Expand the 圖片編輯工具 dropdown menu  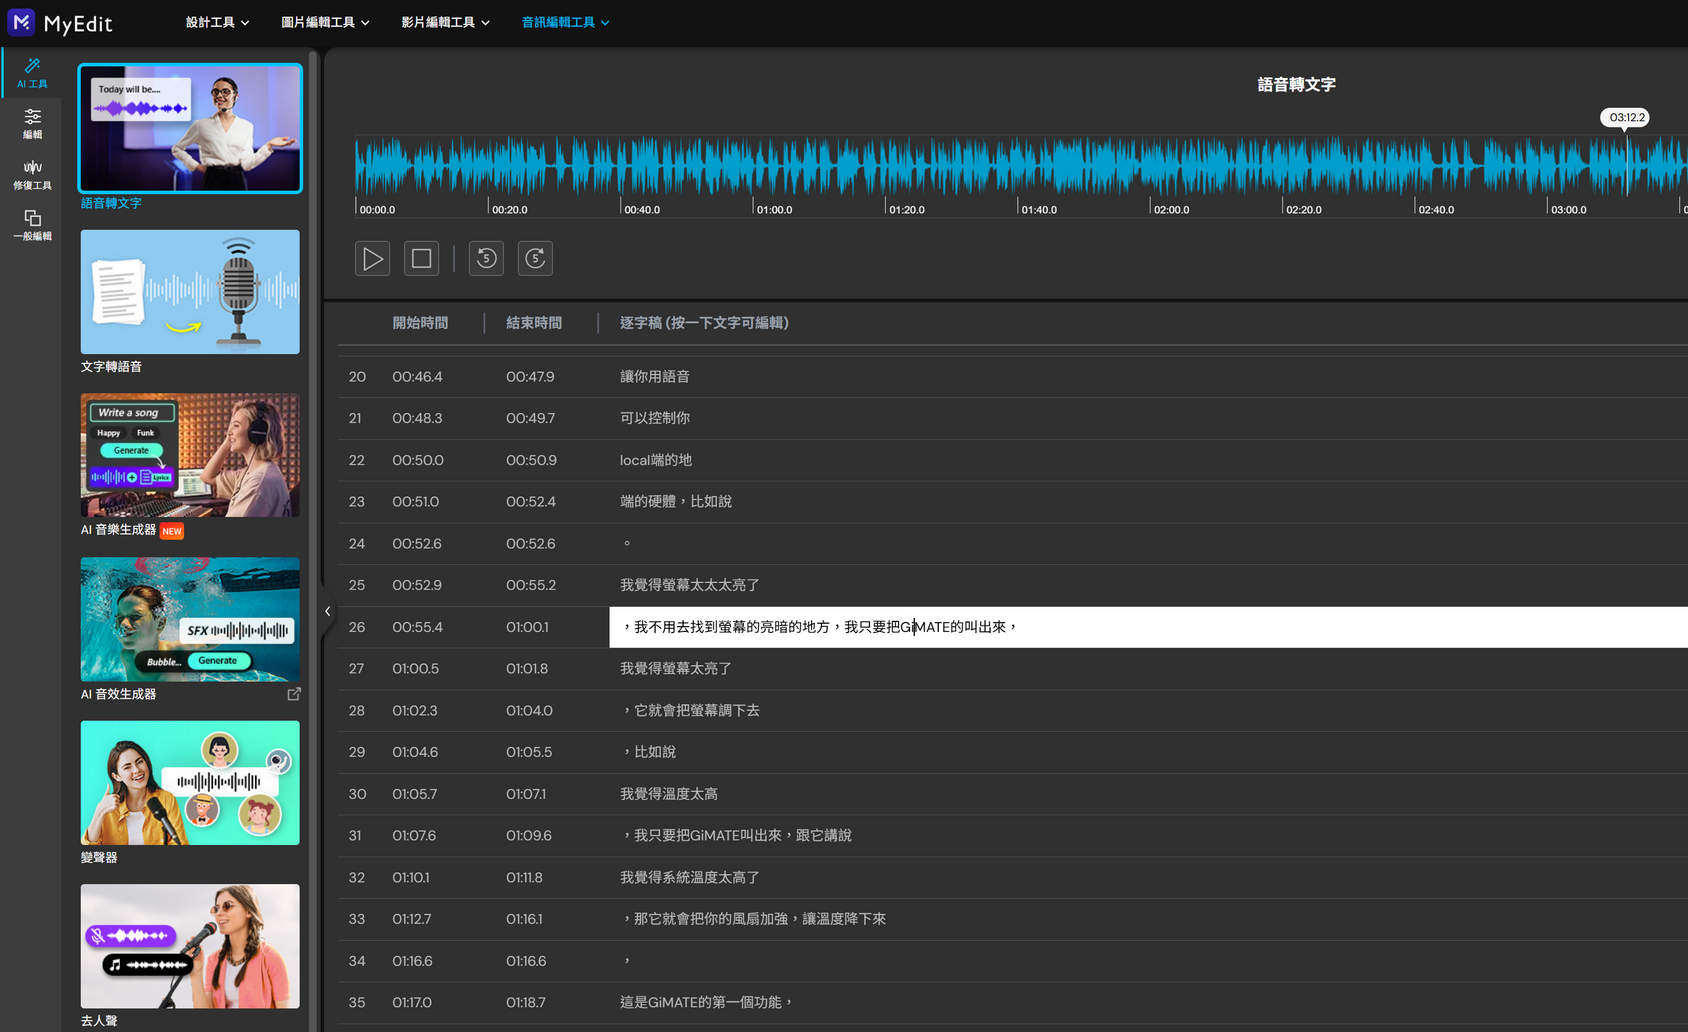pos(325,22)
